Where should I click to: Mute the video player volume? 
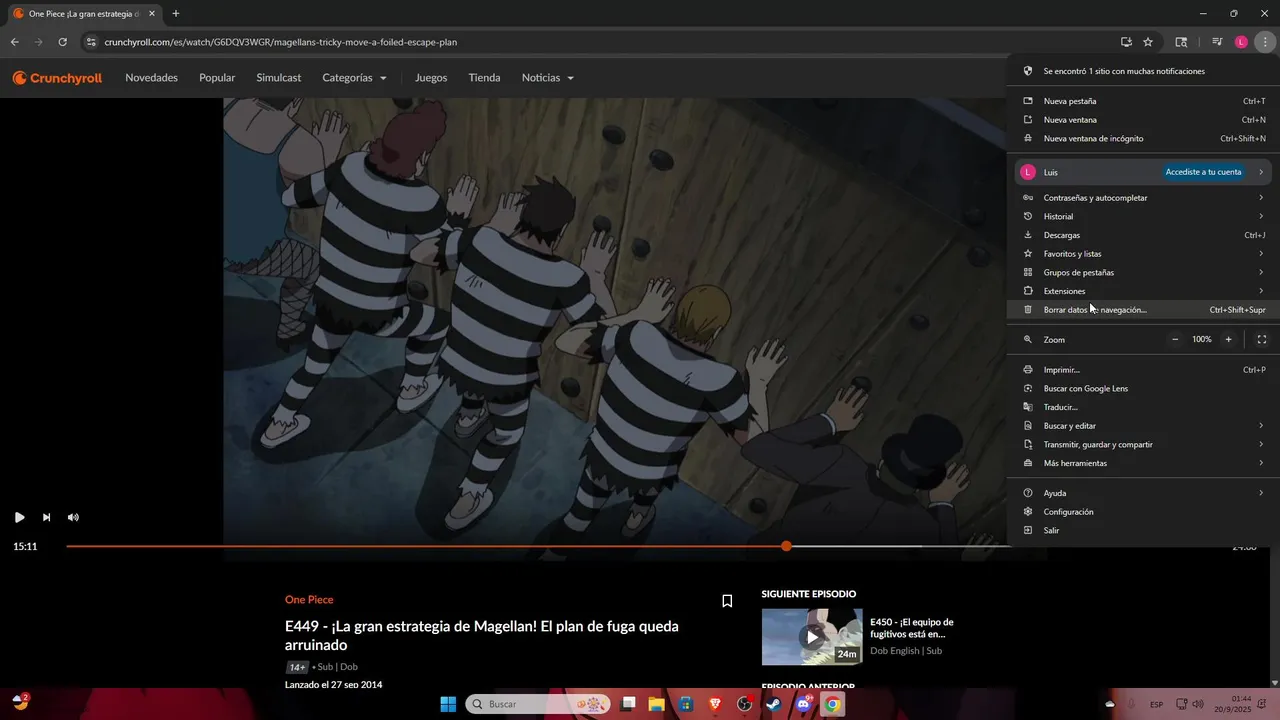pyautogui.click(x=73, y=517)
